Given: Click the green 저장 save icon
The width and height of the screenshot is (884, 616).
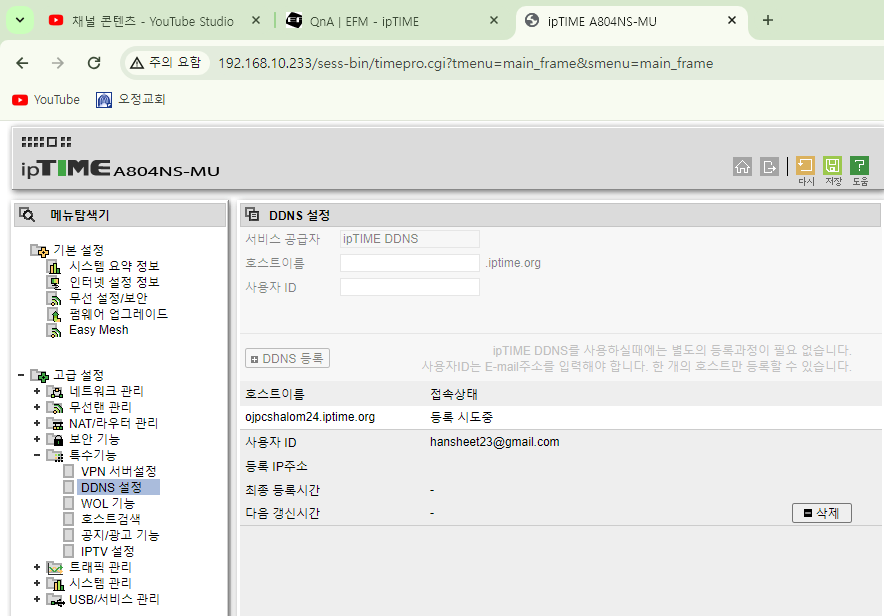Looking at the screenshot, I should click(x=832, y=166).
